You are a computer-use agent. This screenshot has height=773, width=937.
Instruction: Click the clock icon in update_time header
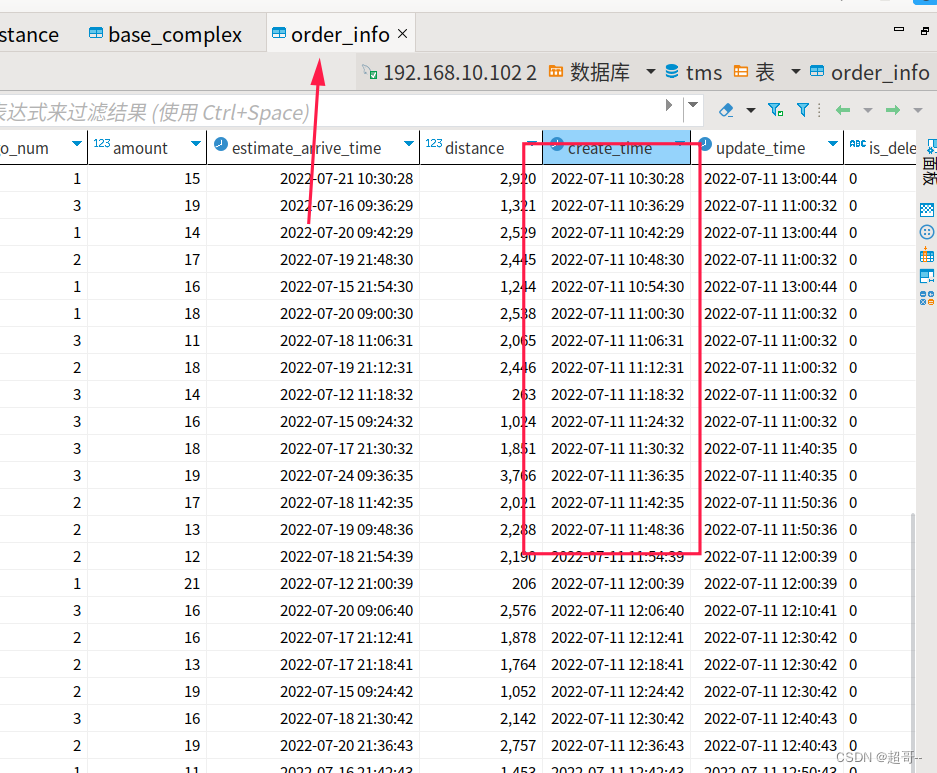[706, 145]
